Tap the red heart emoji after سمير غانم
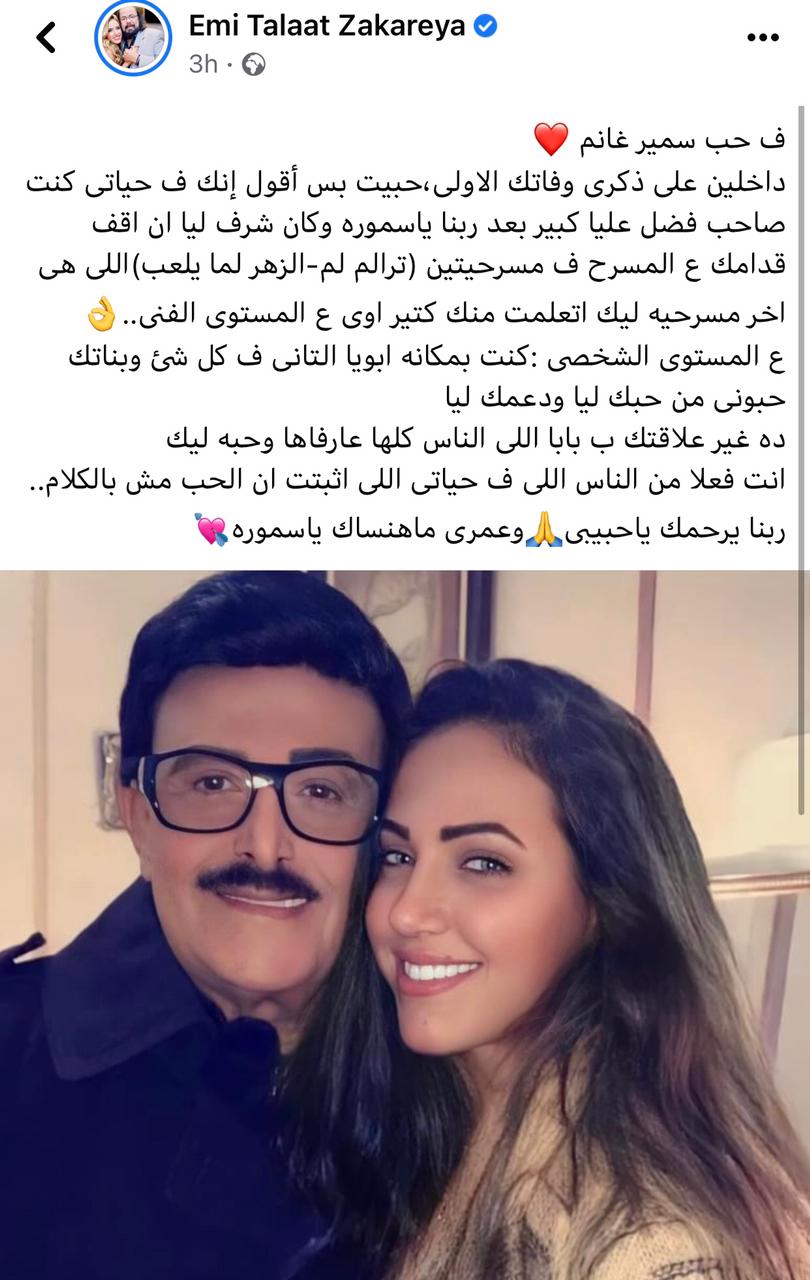 pos(550,140)
